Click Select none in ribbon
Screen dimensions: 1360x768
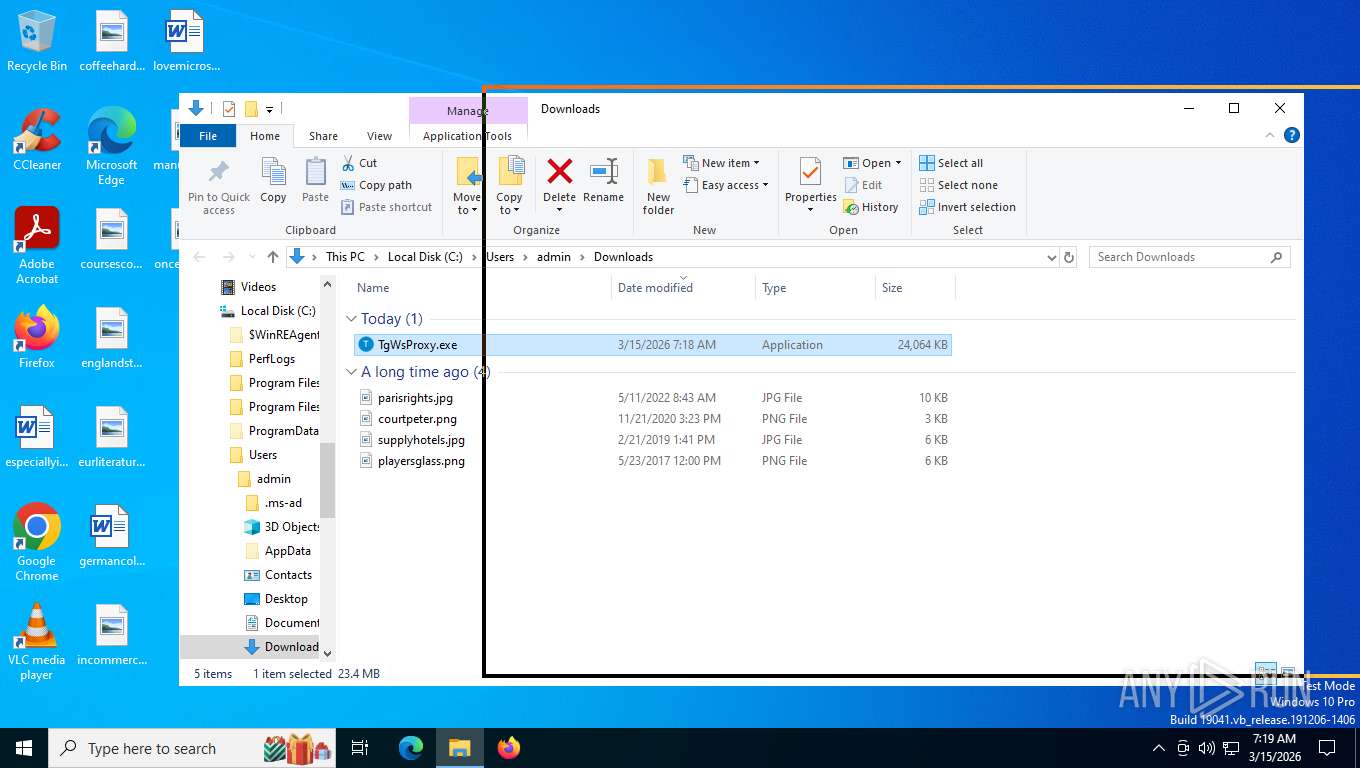pos(958,185)
